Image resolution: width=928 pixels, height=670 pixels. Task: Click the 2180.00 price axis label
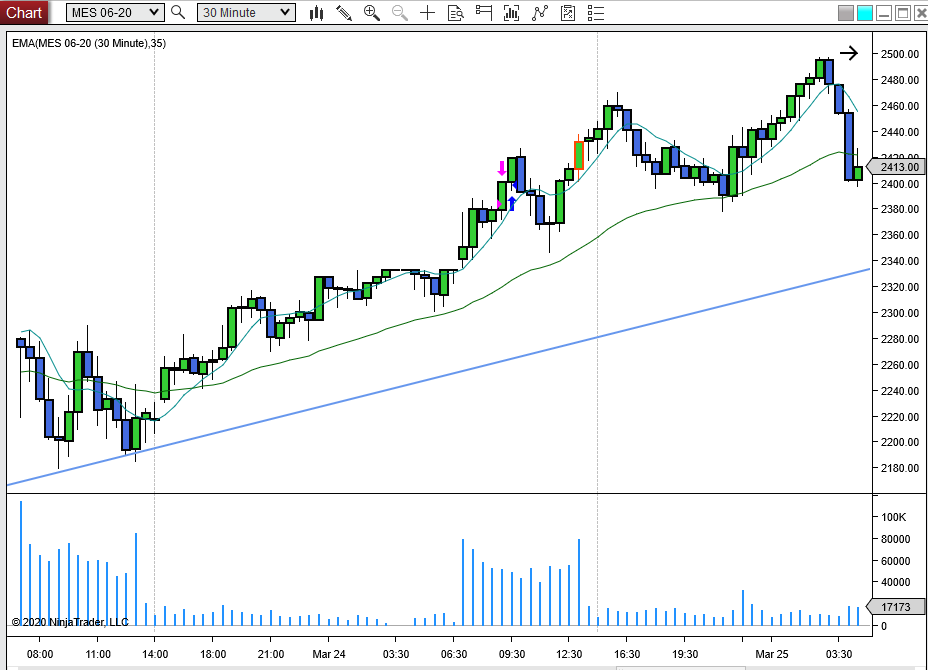(x=900, y=468)
